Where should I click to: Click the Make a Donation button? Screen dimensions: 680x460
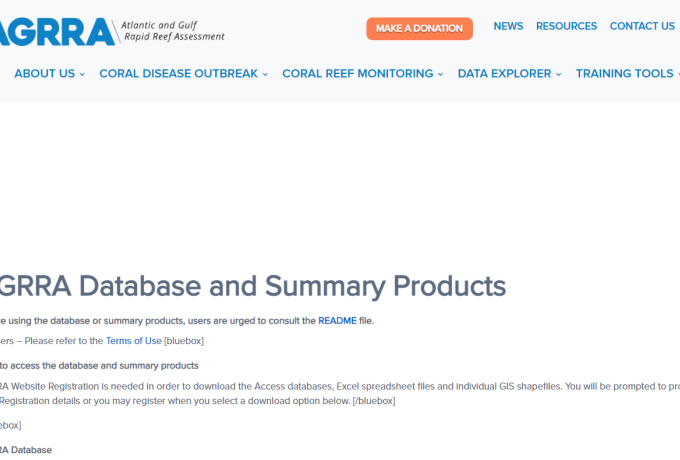[x=419, y=28]
